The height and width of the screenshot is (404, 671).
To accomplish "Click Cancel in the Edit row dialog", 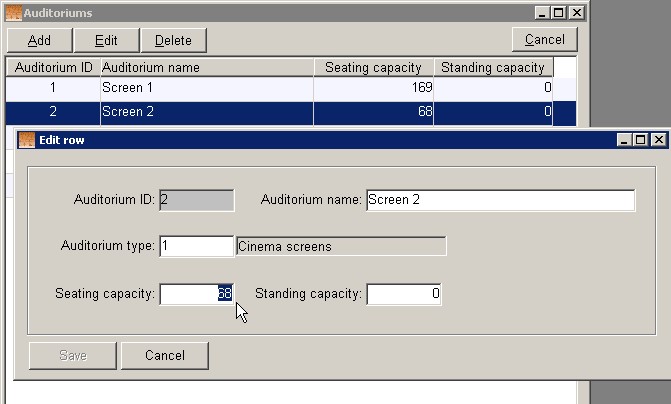I will (165, 355).
